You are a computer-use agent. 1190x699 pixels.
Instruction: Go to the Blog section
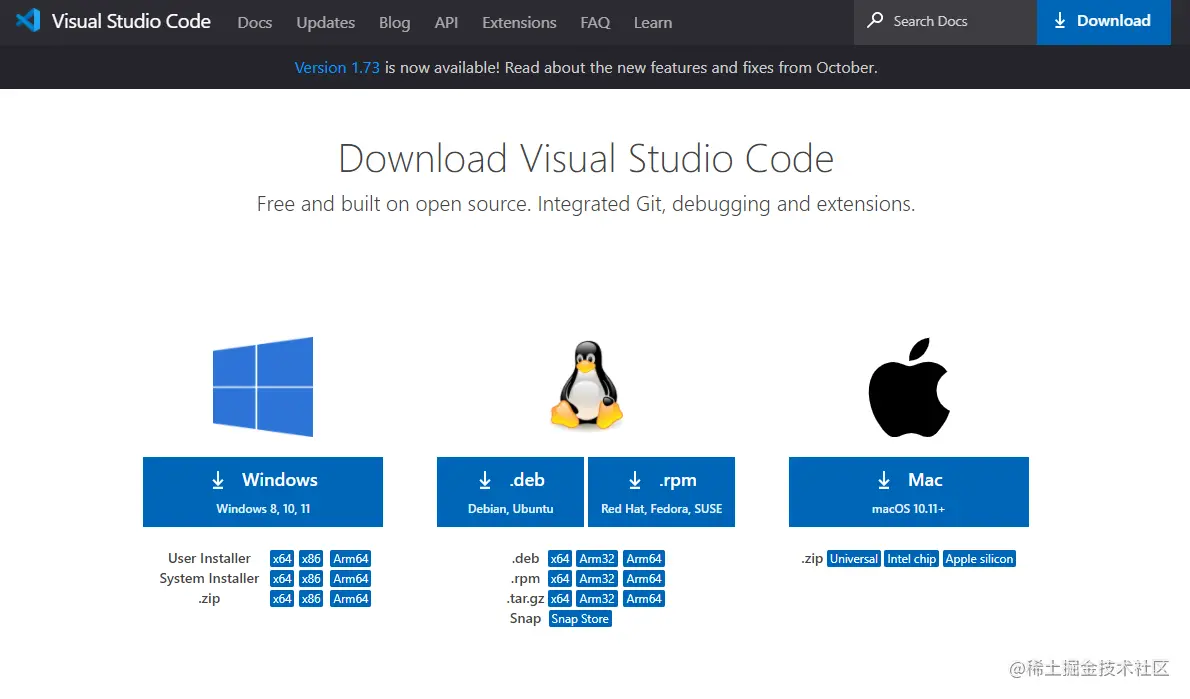(x=395, y=23)
